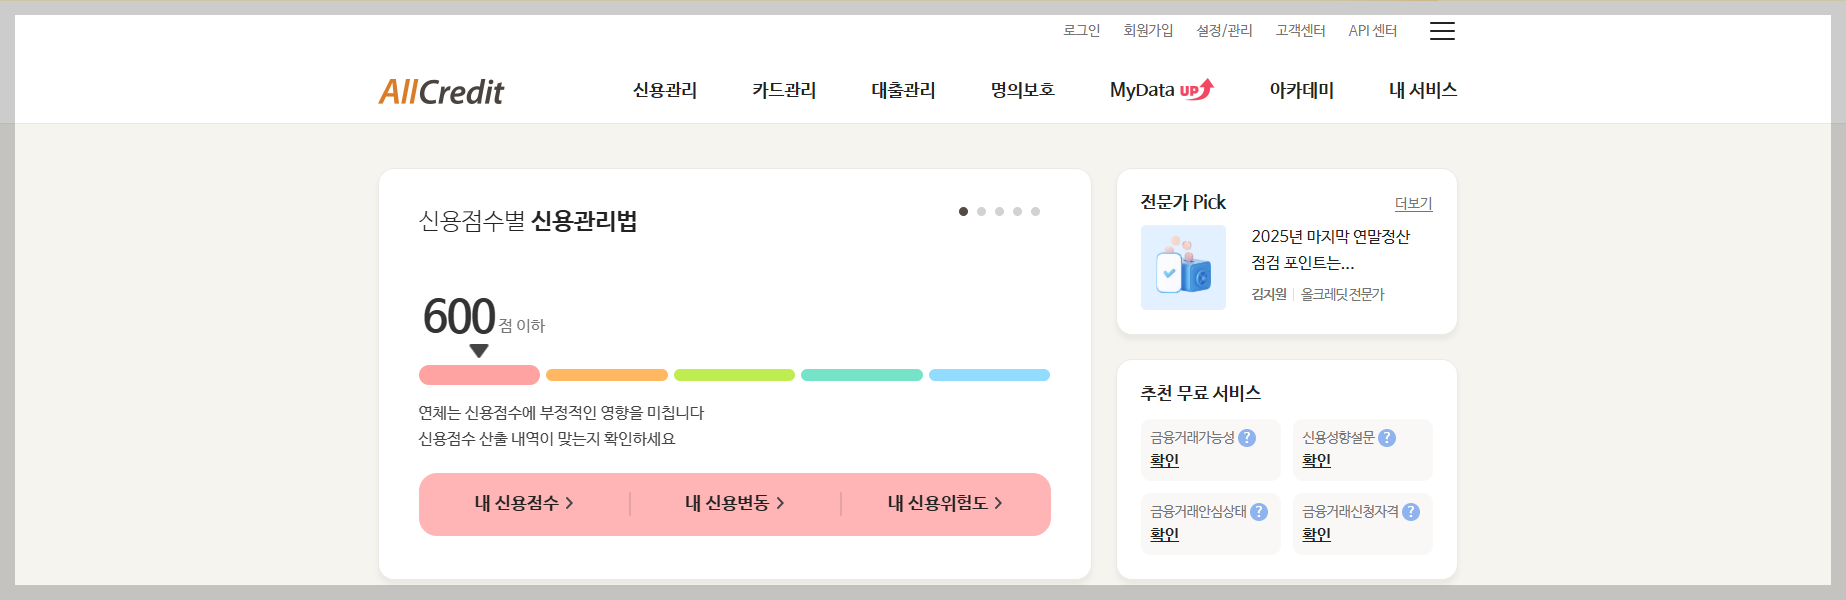Click the UP arrow badge beside MyData
This screenshot has width=1846, height=600.
click(1197, 89)
